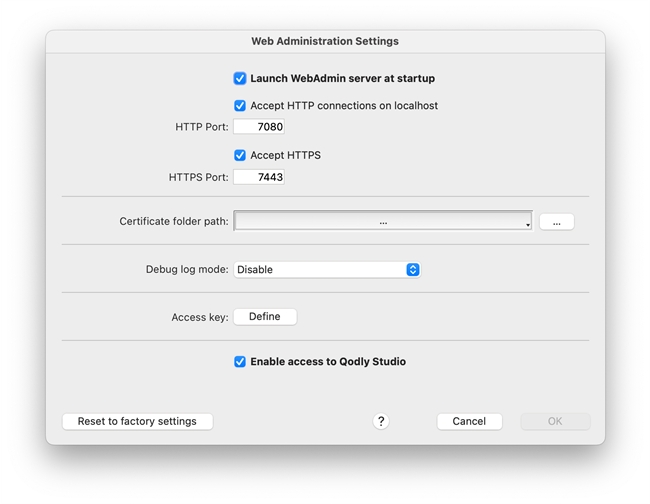Image resolution: width=650 pixels, height=504 pixels.
Task: Expand the small arrow in certificate path box
Action: (527, 225)
